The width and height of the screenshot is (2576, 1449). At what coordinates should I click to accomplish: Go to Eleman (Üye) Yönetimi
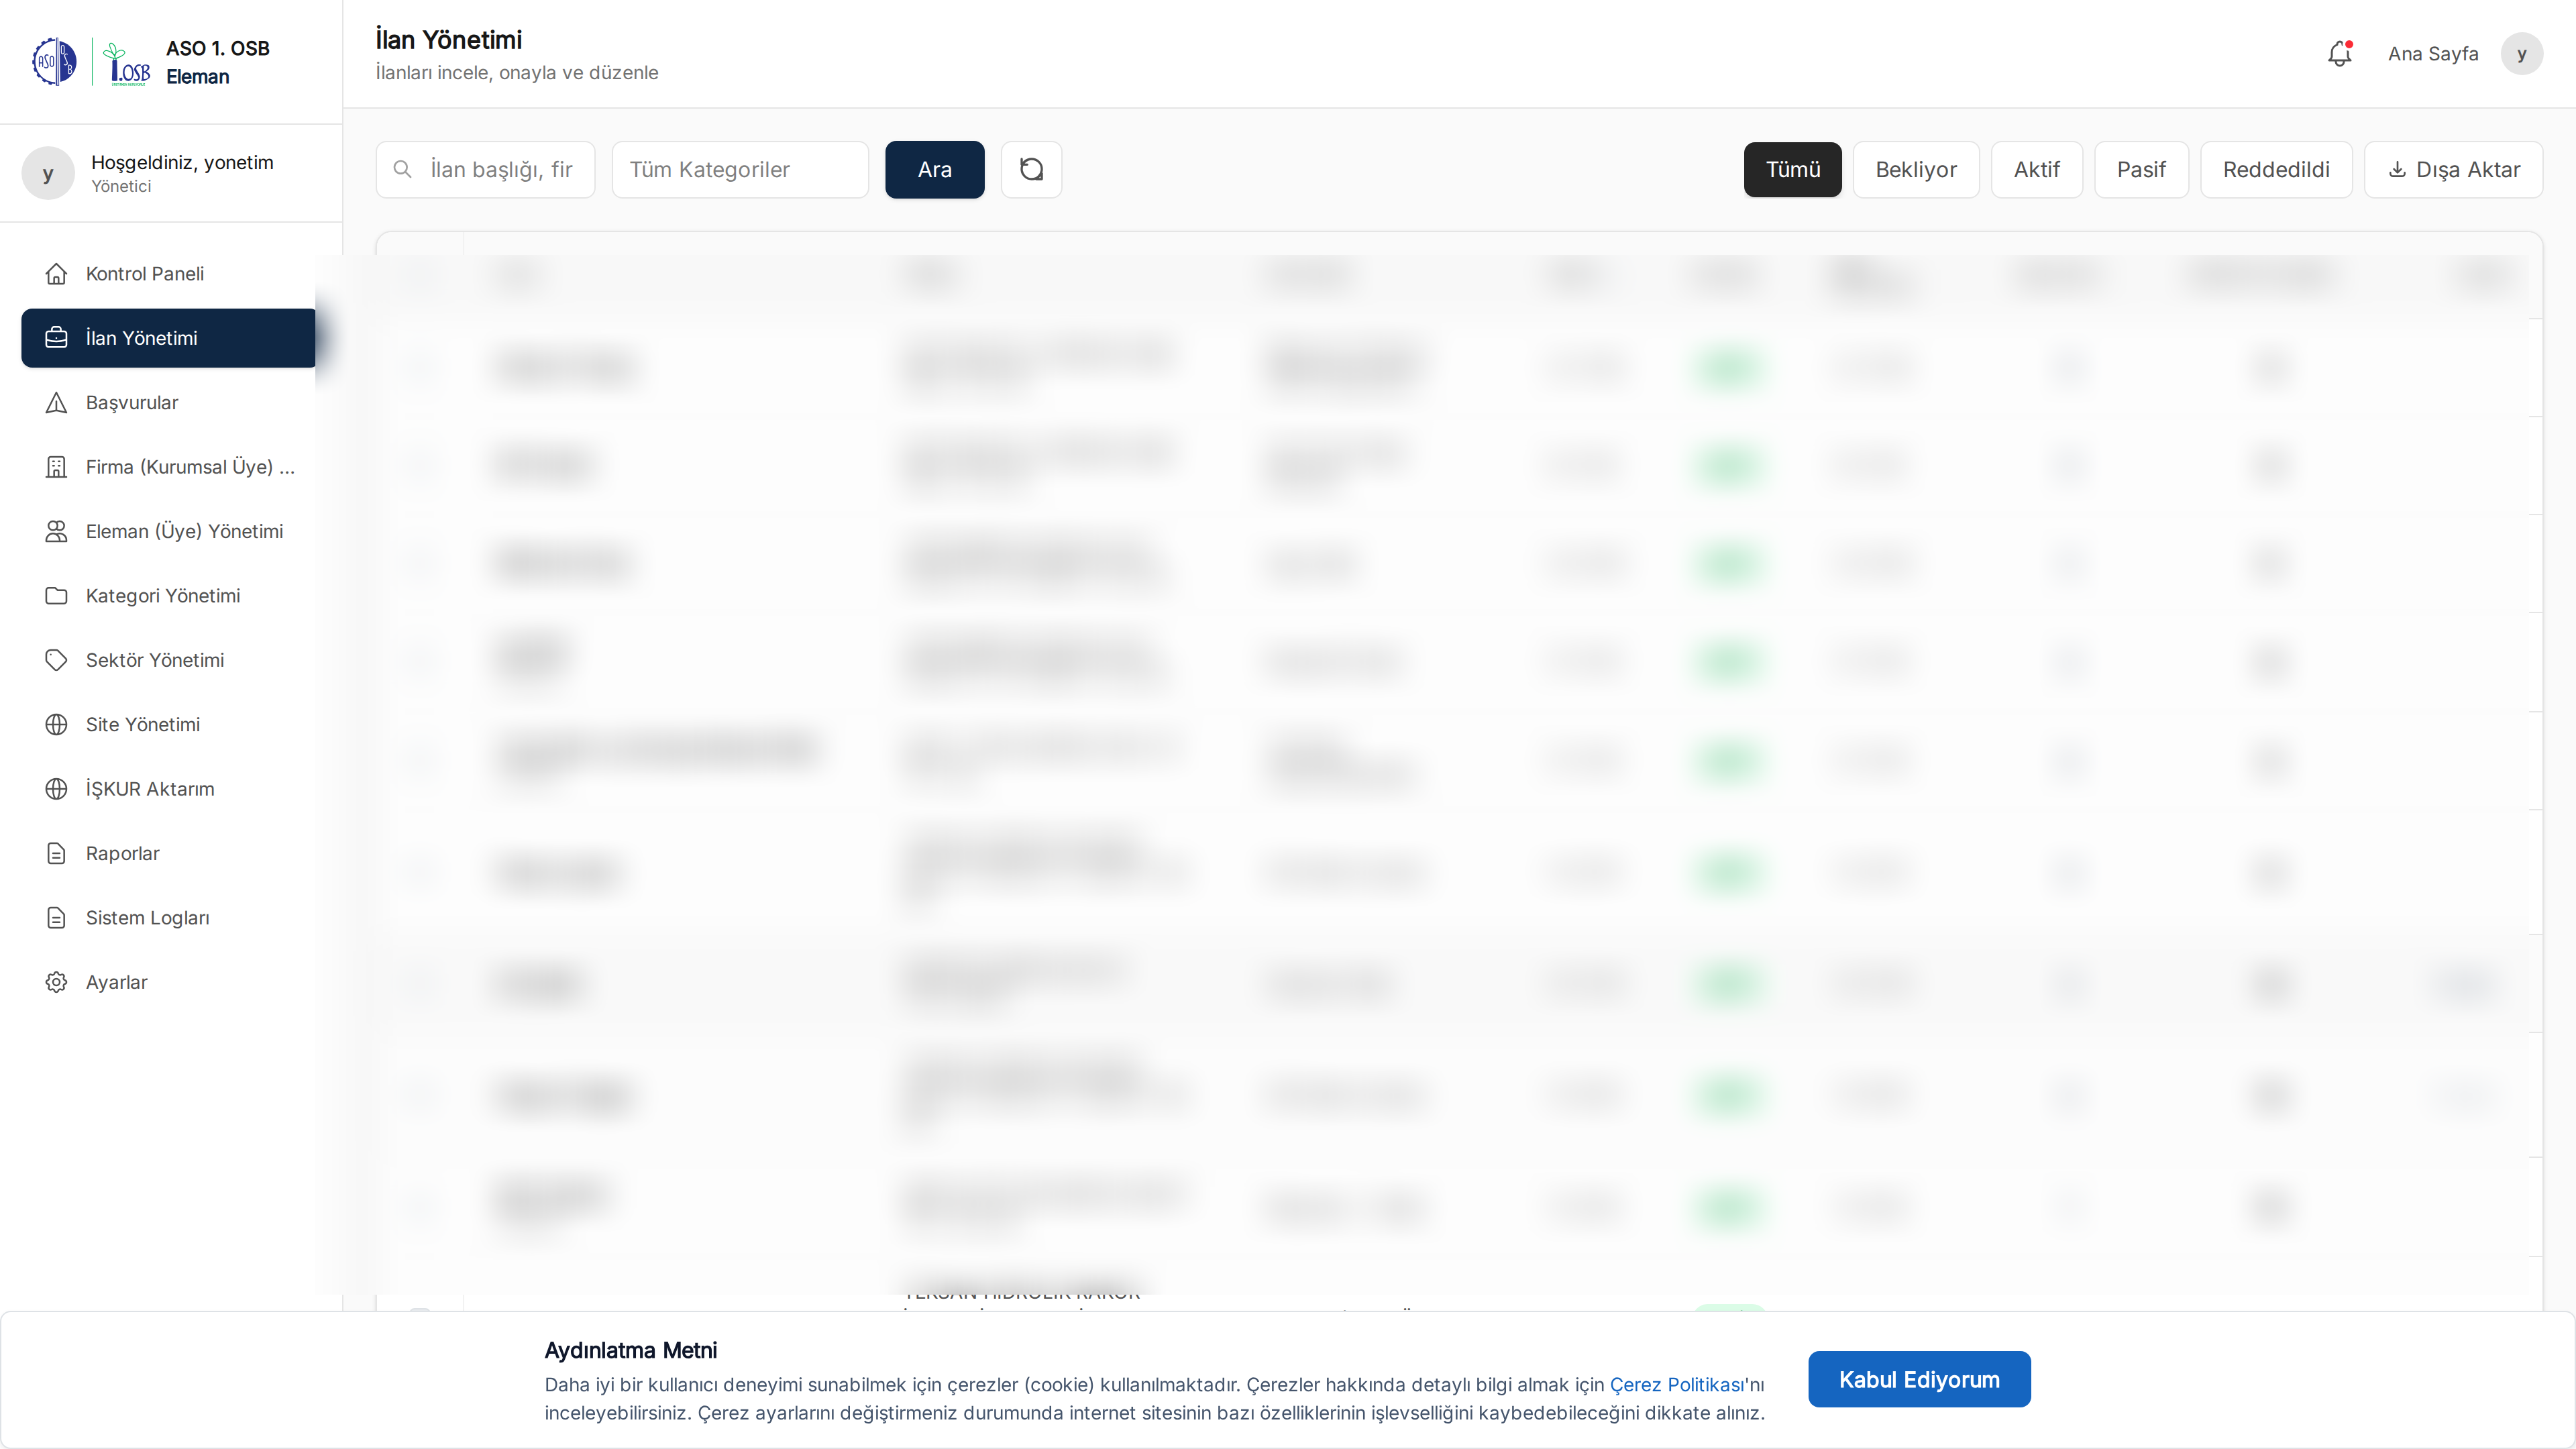click(184, 532)
